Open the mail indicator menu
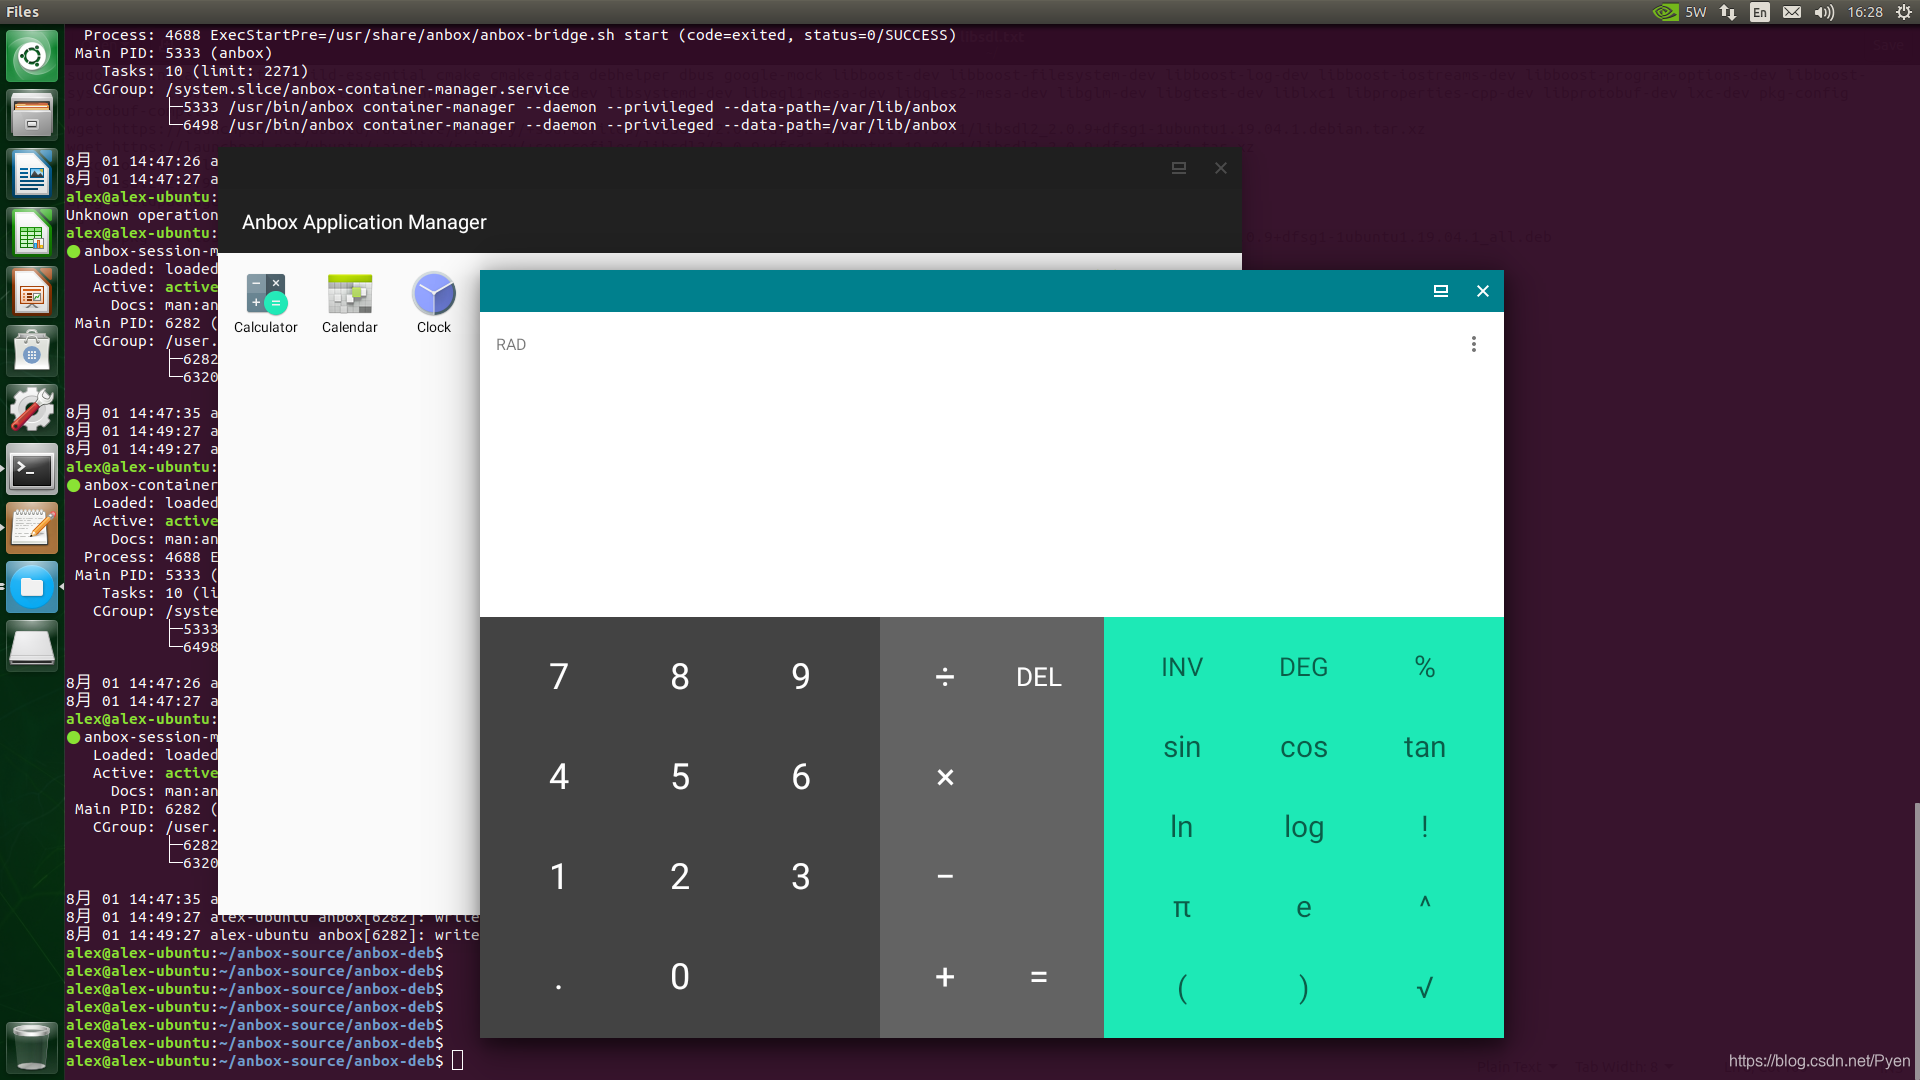This screenshot has width=1920, height=1080. click(x=1792, y=12)
